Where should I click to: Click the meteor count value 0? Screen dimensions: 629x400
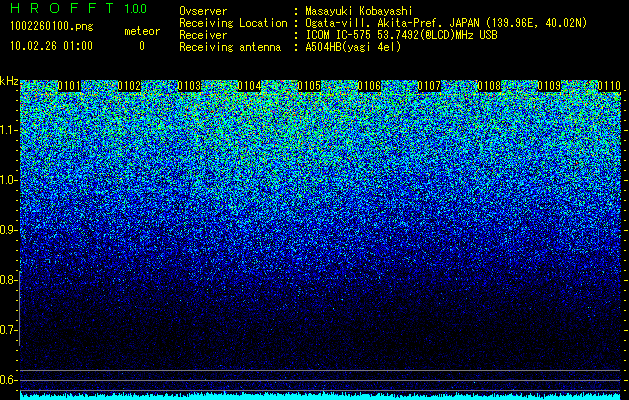pos(142,46)
